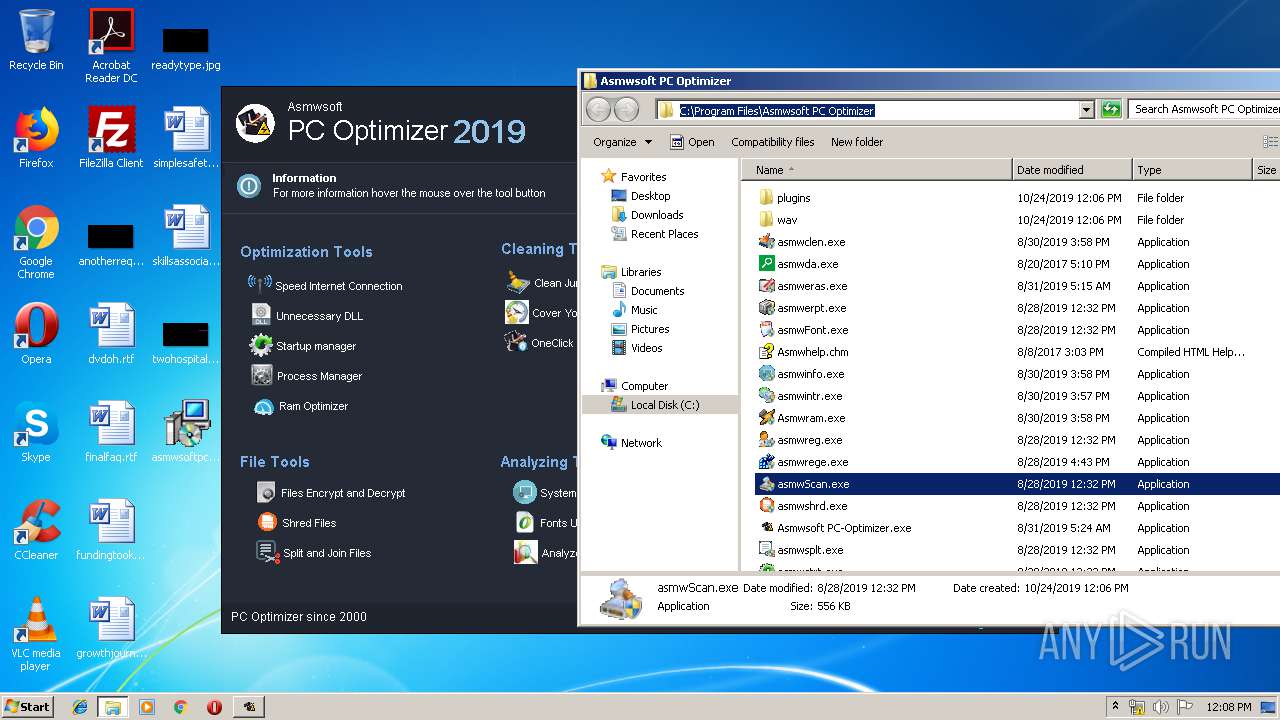Click the wav folder

787,220
